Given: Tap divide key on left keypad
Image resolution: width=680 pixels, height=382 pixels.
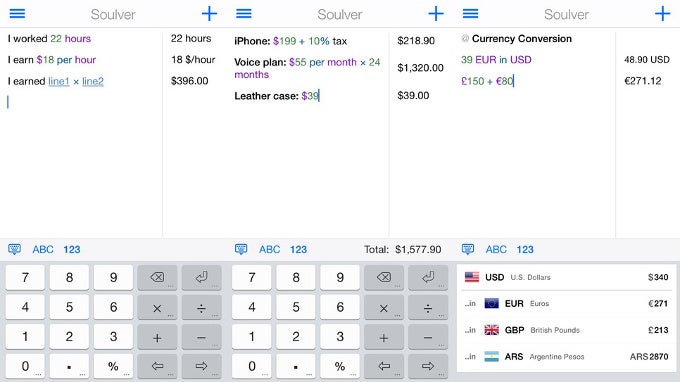Looking at the screenshot, I should coord(201,307).
